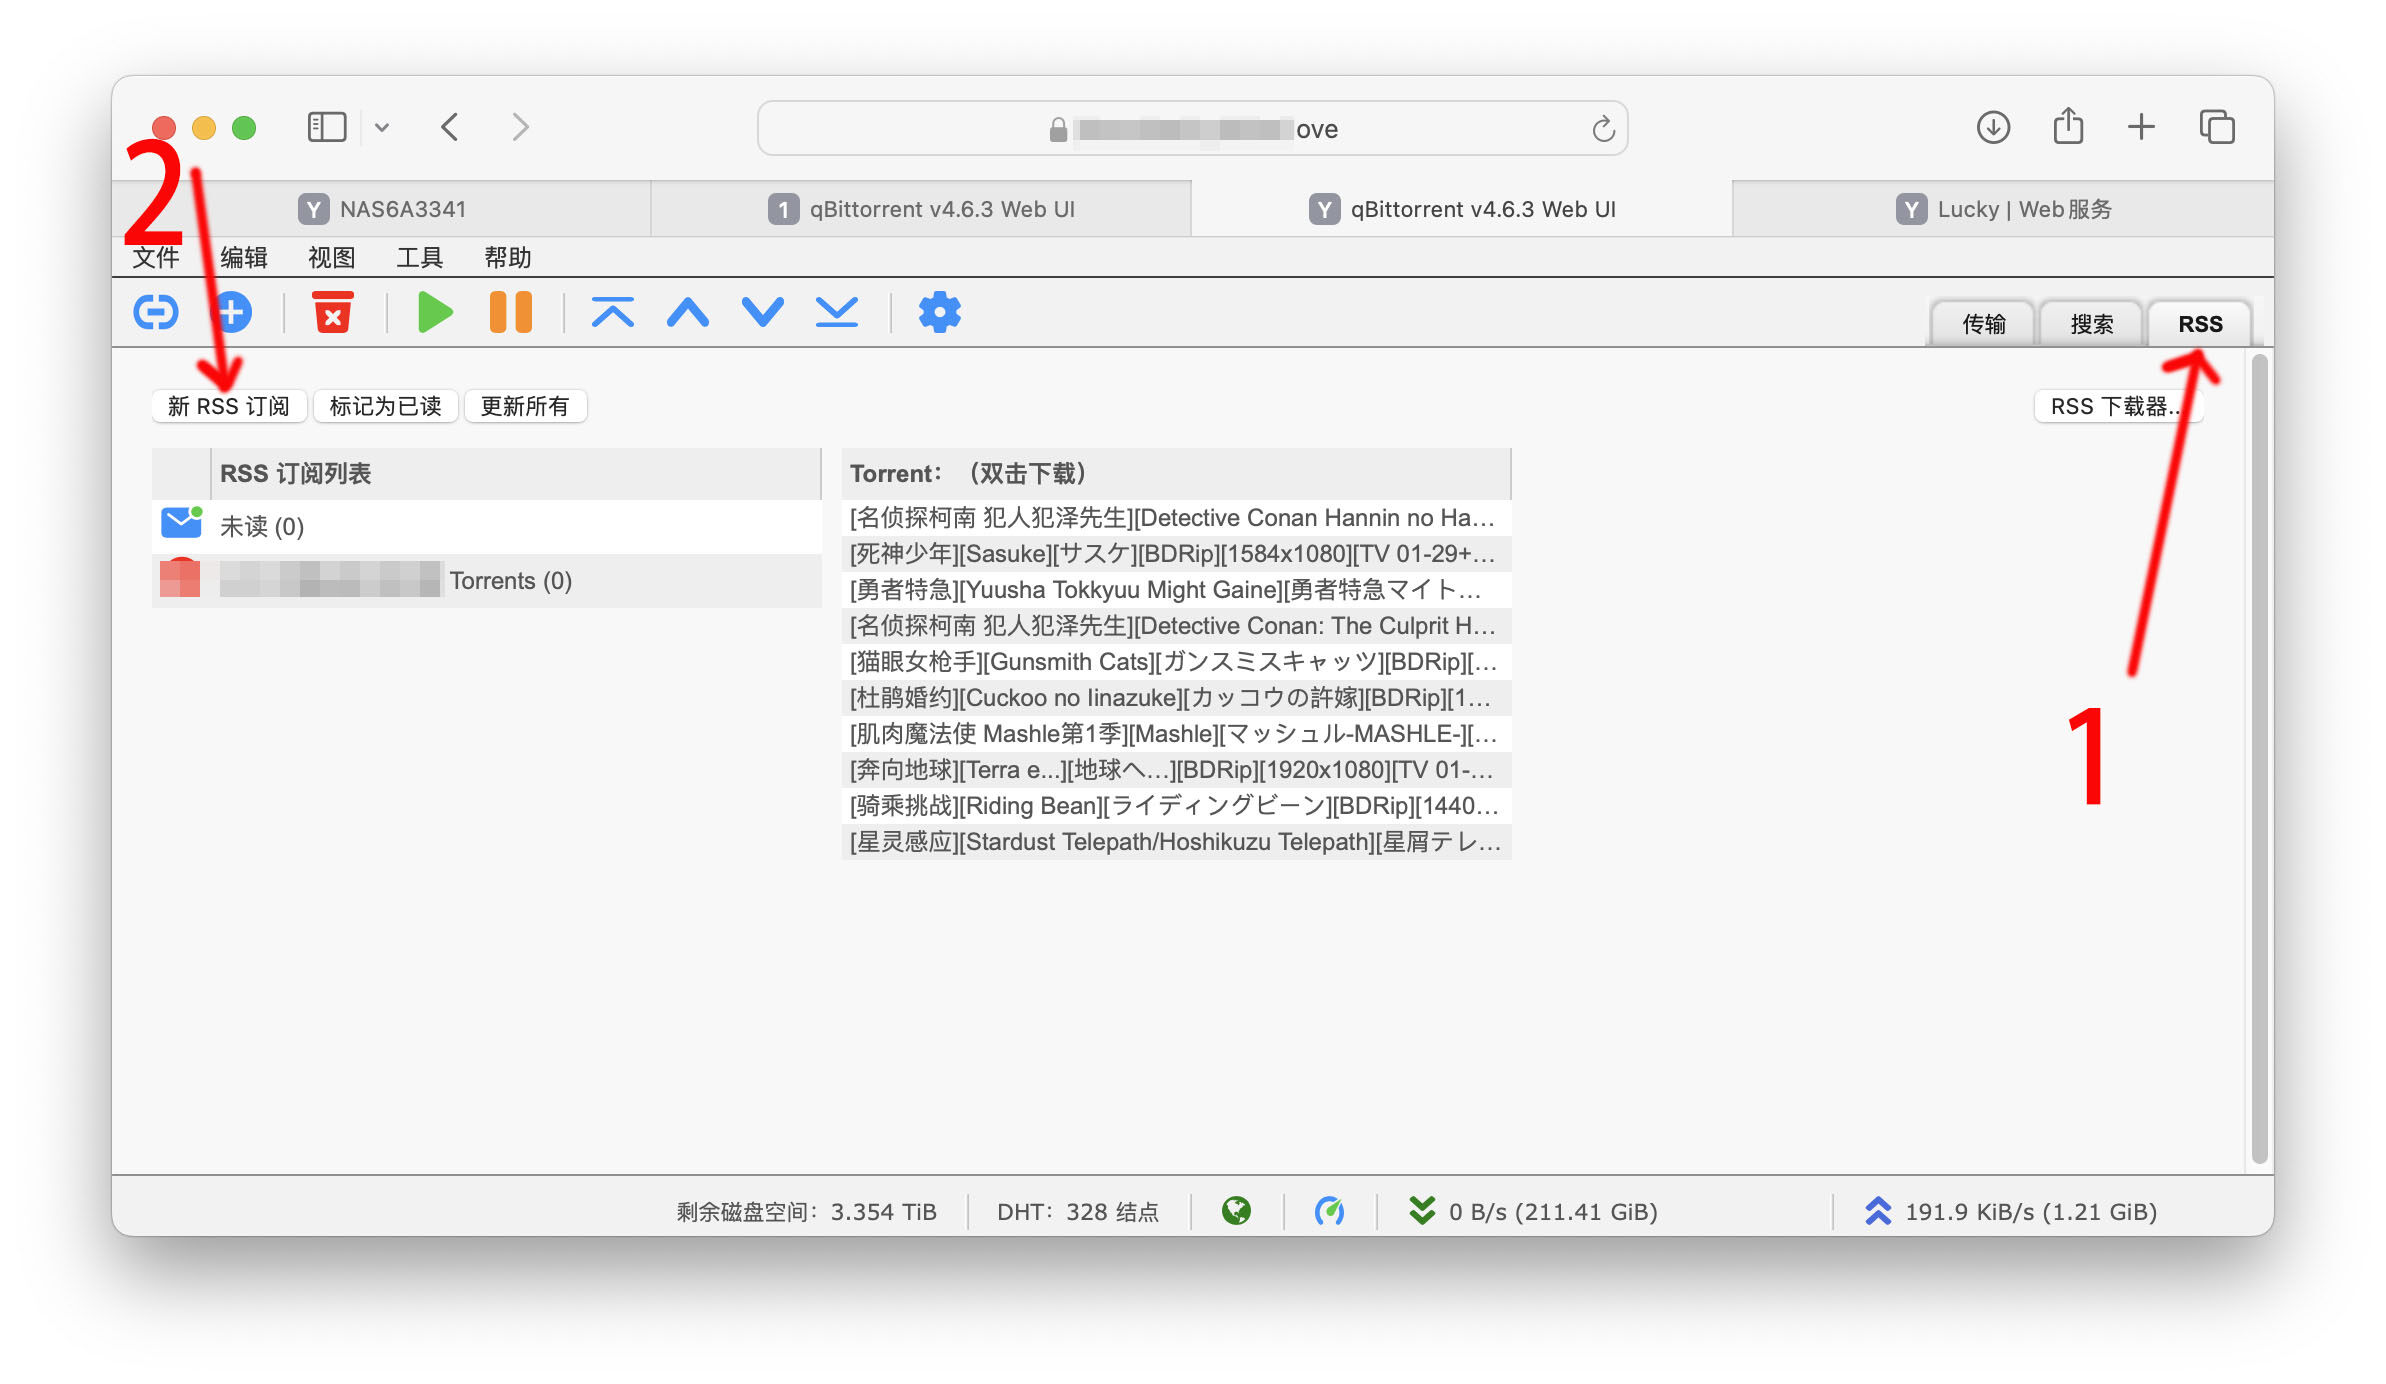Go back with the browser back arrow
The image size is (2386, 1384).
(450, 127)
